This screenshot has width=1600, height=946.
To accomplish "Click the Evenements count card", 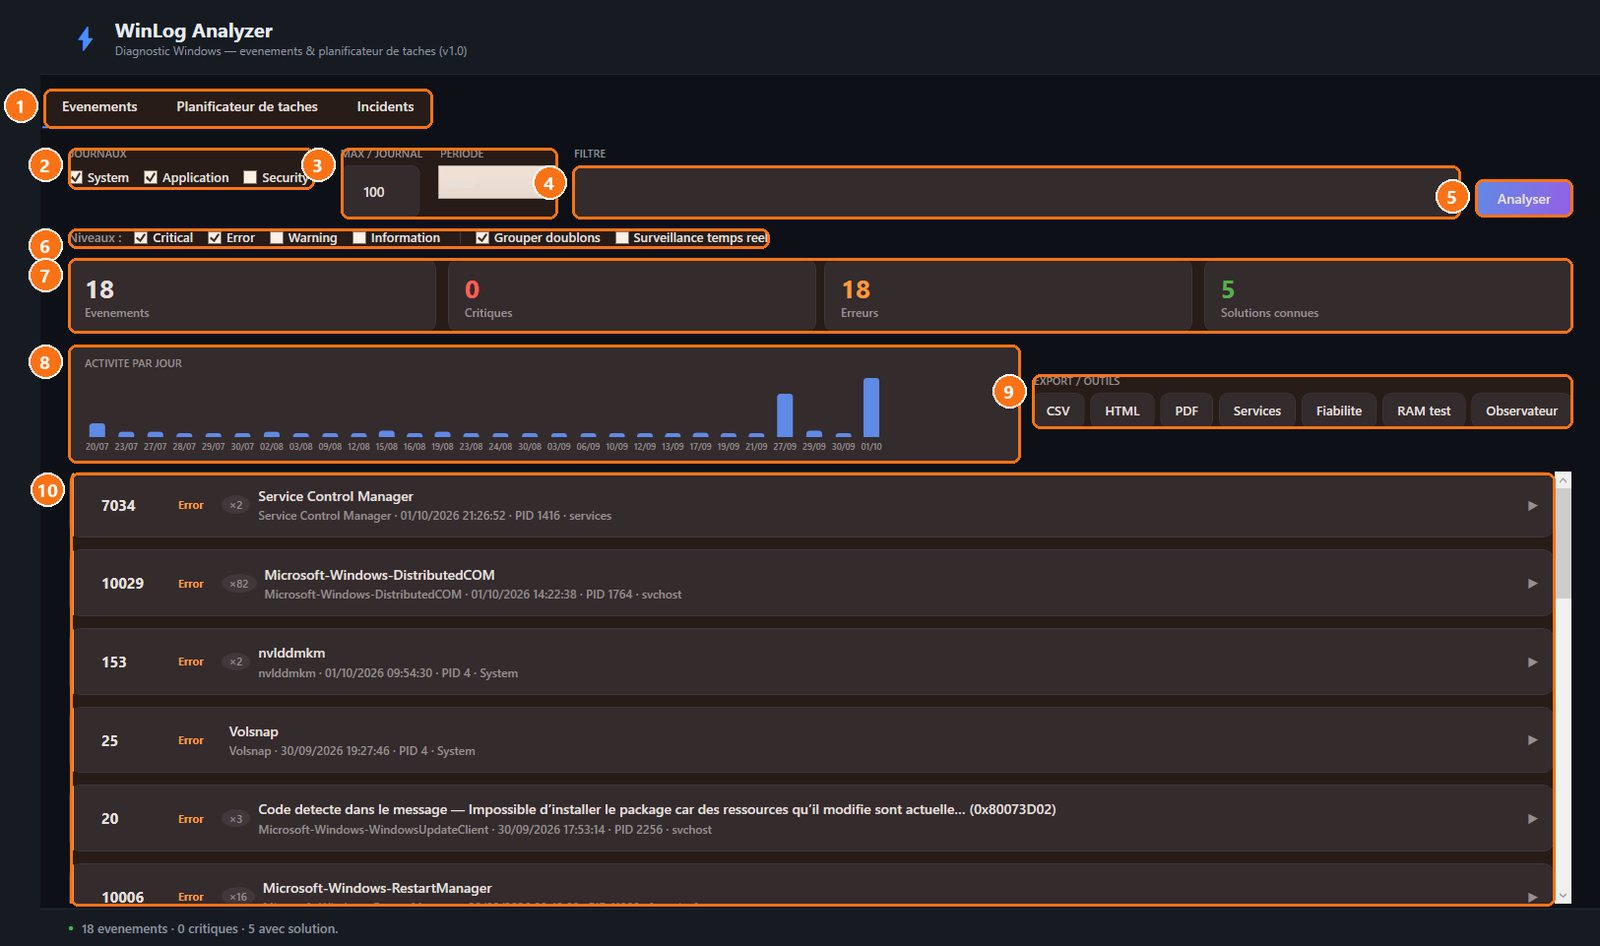I will 253,296.
